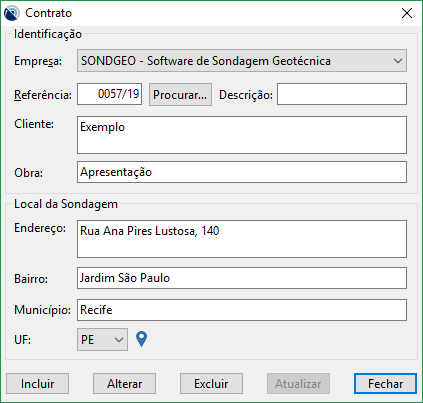Open the Empresa dropdown list
The image size is (423, 403).
(x=242, y=61)
